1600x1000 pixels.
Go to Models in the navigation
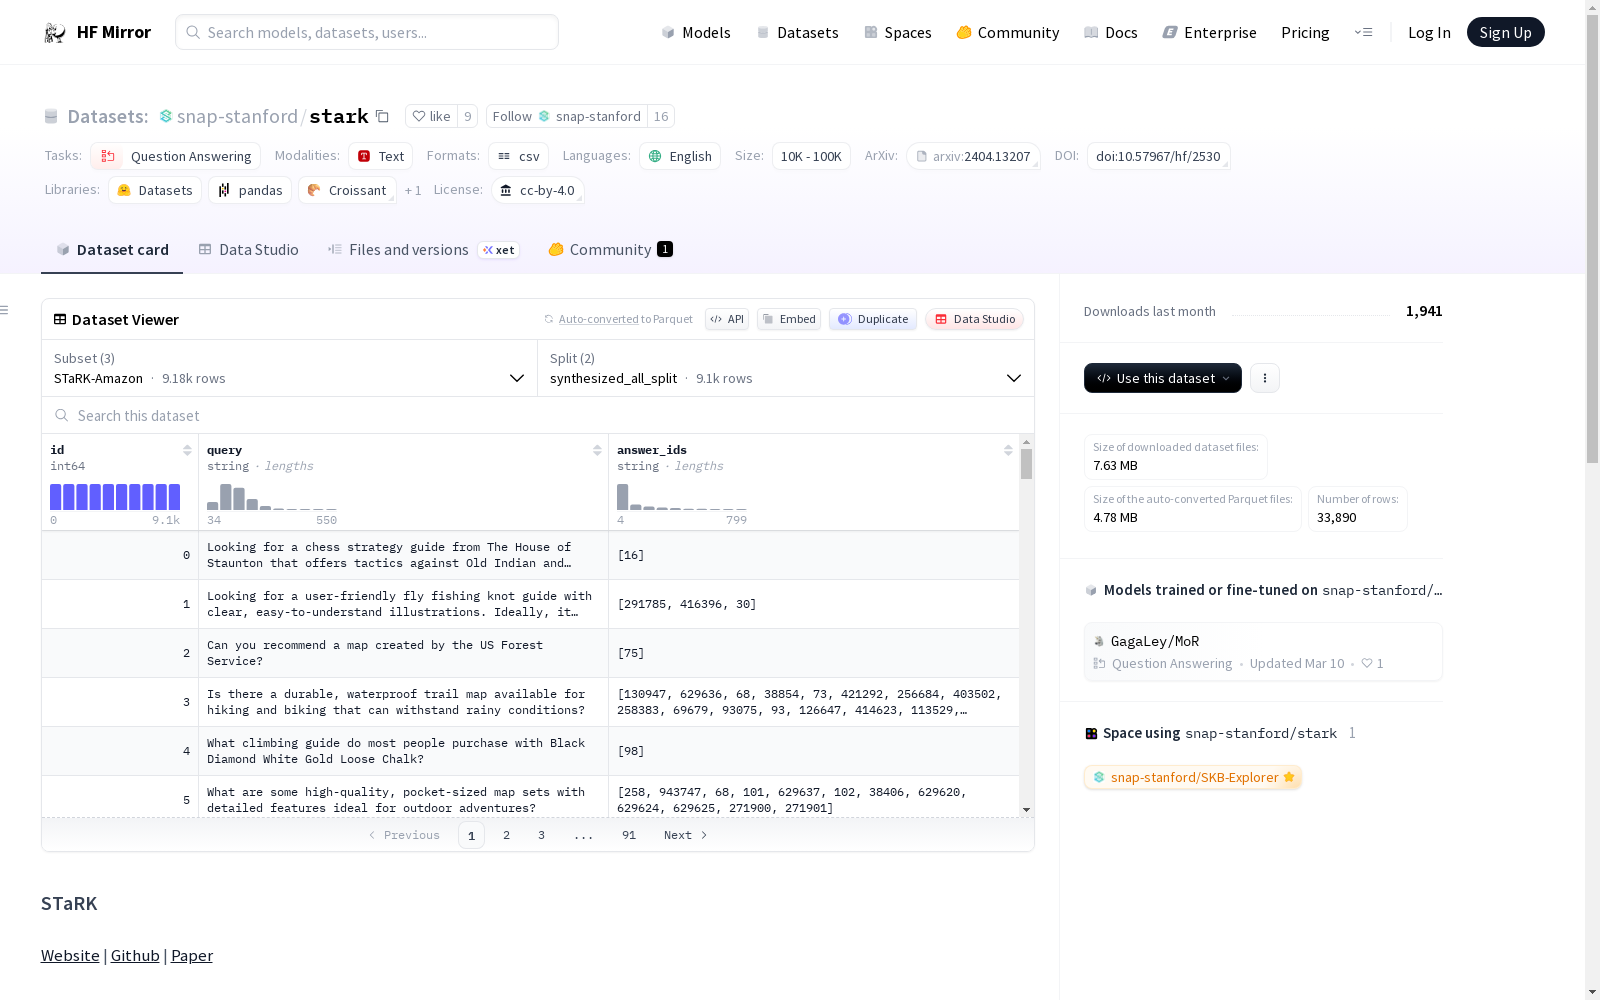coord(696,32)
